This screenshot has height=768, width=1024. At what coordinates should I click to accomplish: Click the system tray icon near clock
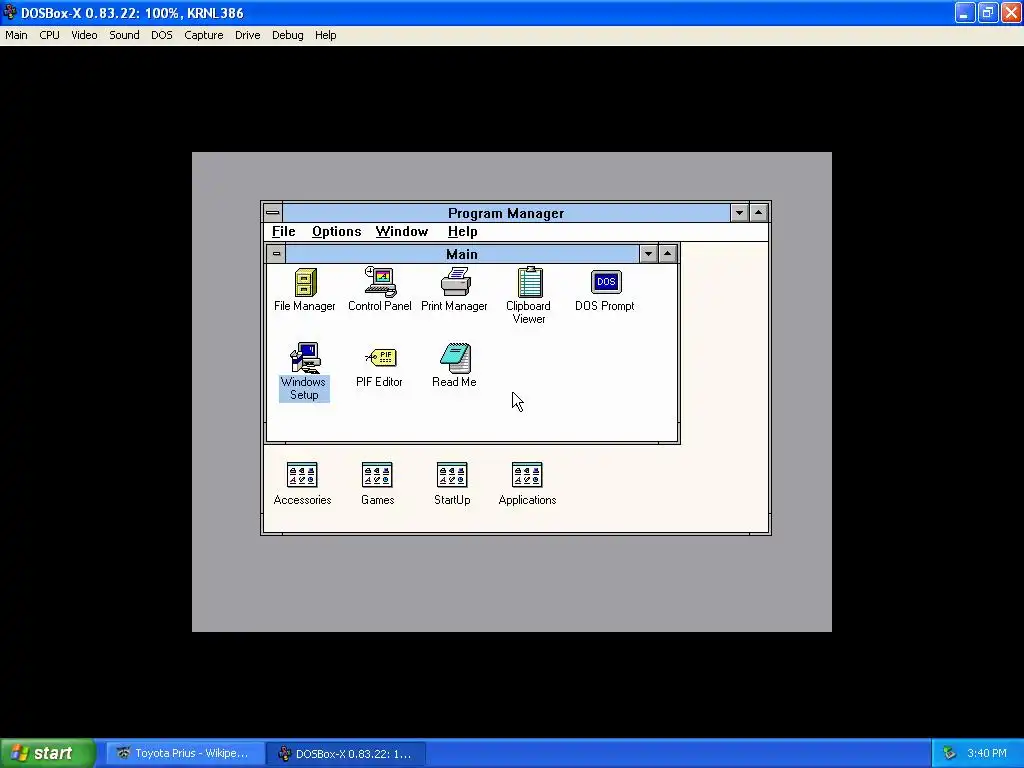point(950,754)
